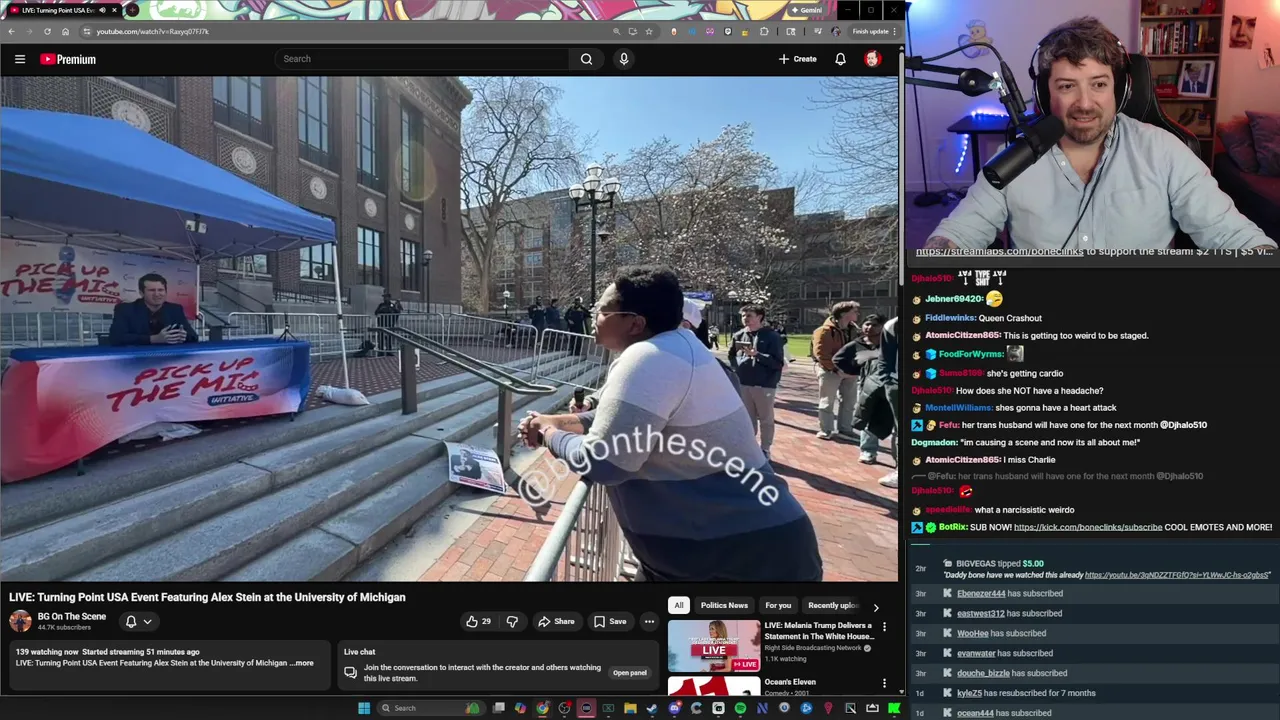
Task: Select the Recently uploaded filter chip
Action: [x=833, y=605]
